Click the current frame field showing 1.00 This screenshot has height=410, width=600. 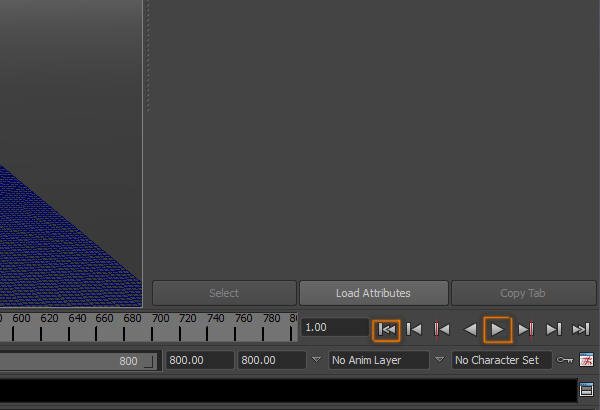point(335,328)
